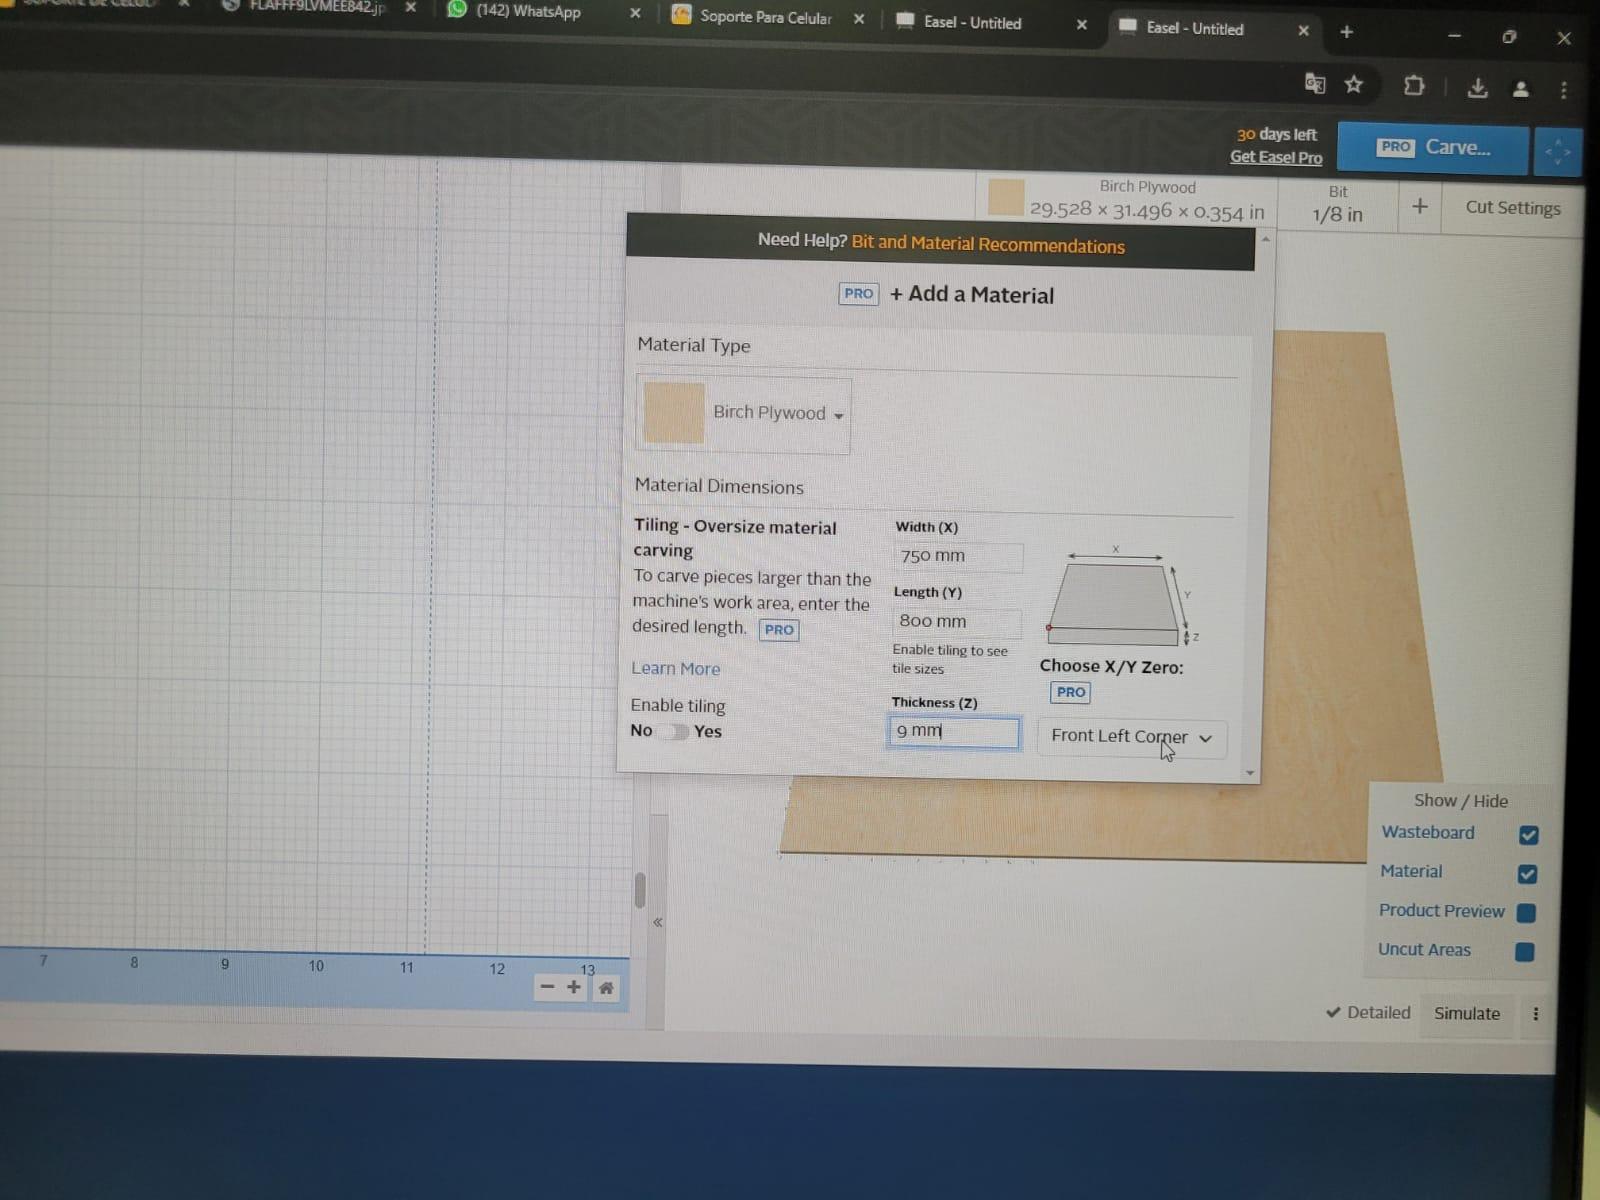The width and height of the screenshot is (1600, 1200).
Task: Click the dialog scroll up arrow
Action: coord(1265,240)
